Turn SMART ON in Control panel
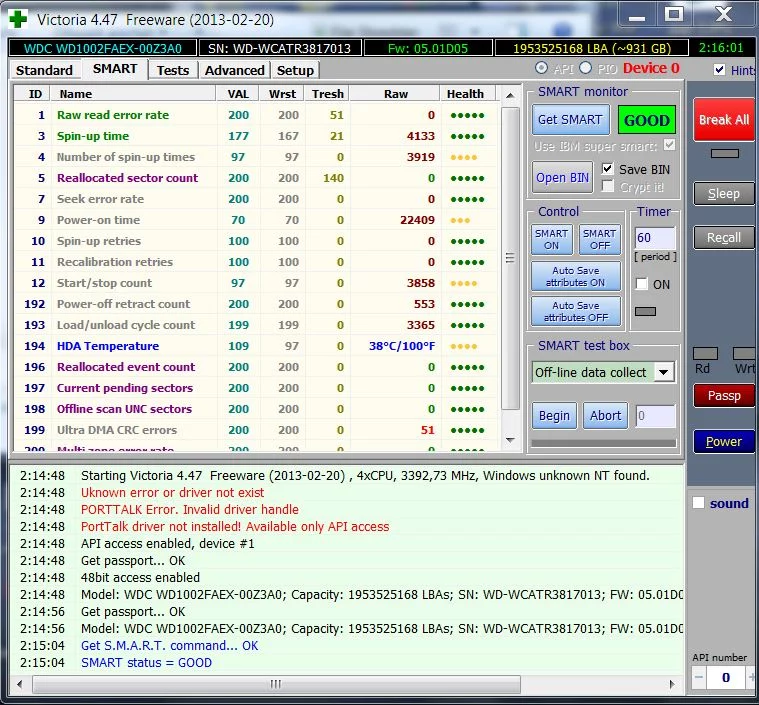Viewport: 759px width, 705px height. tap(551, 239)
